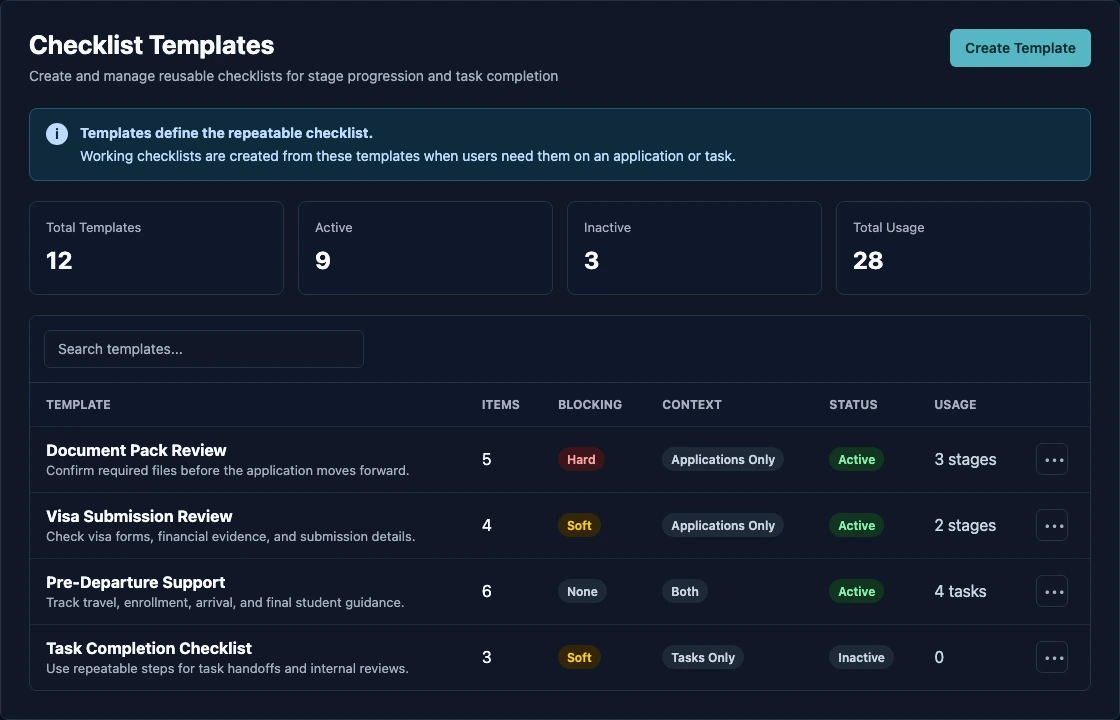Viewport: 1120px width, 720px height.
Task: Open the Task Completion Checklist template name
Action: click(x=149, y=648)
